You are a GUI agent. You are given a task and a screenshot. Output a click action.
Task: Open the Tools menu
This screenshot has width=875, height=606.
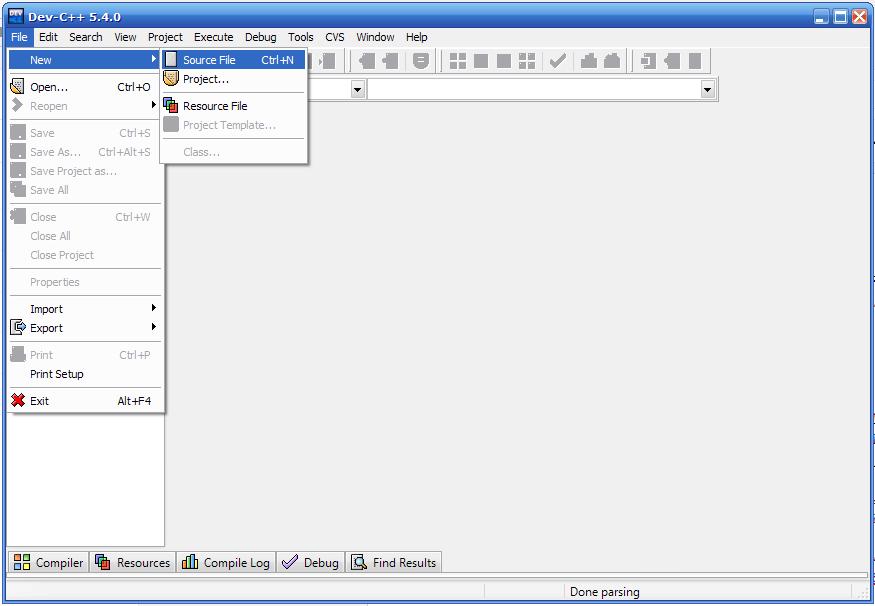coord(300,37)
